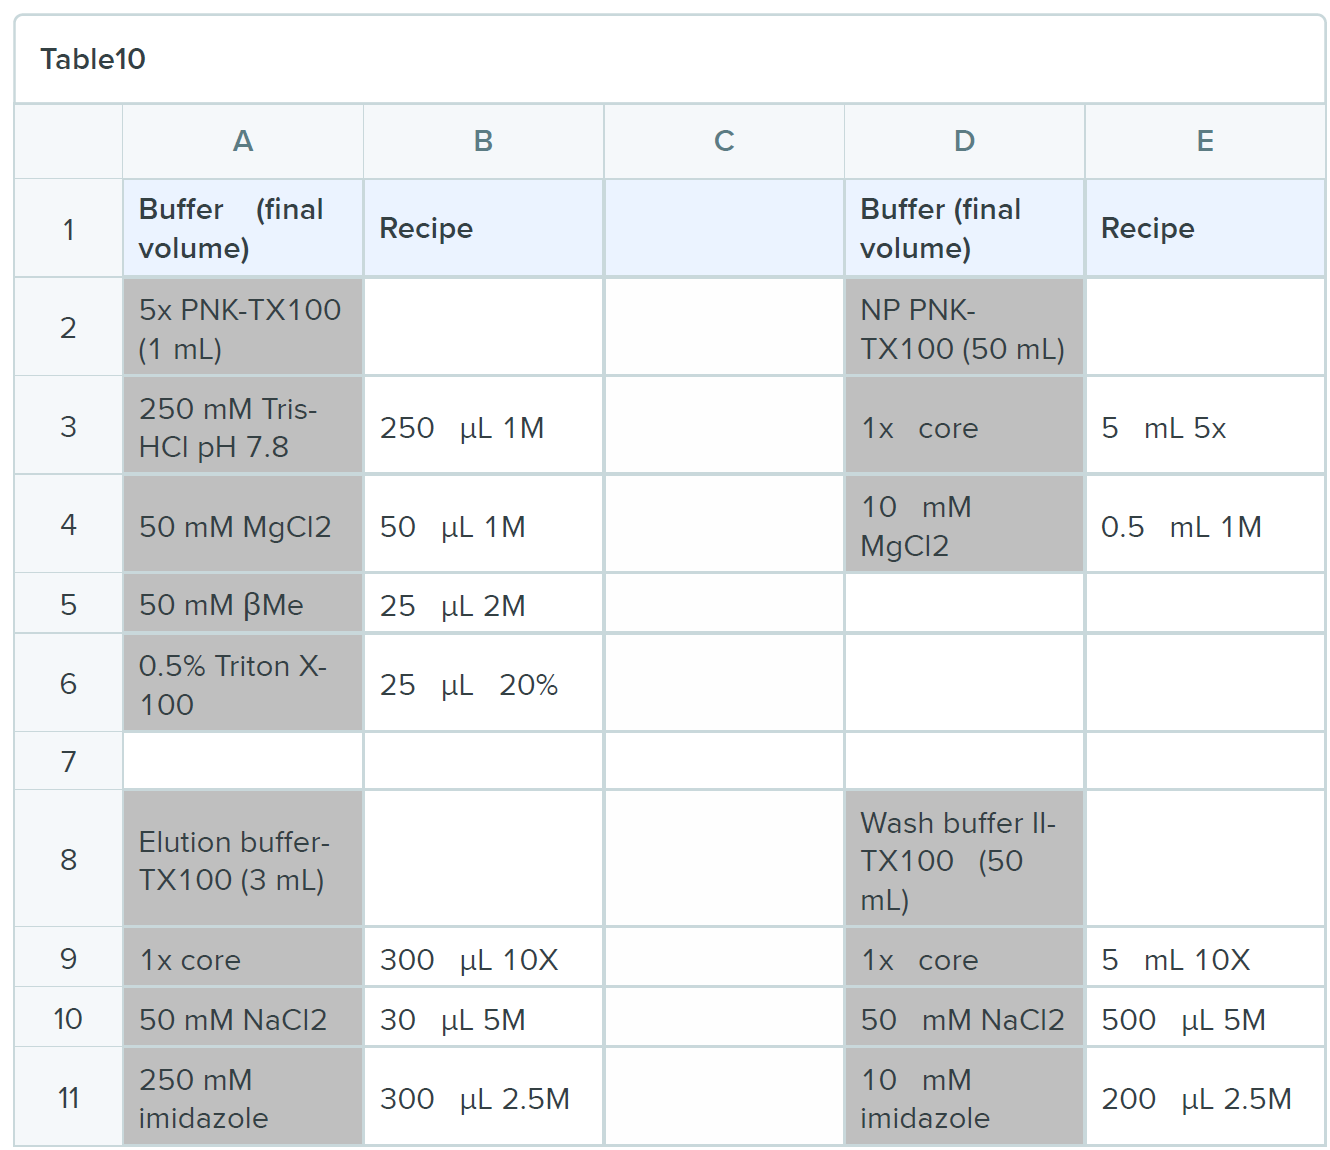Select column A header
Viewport: 1330px width, 1150px height.
243,141
